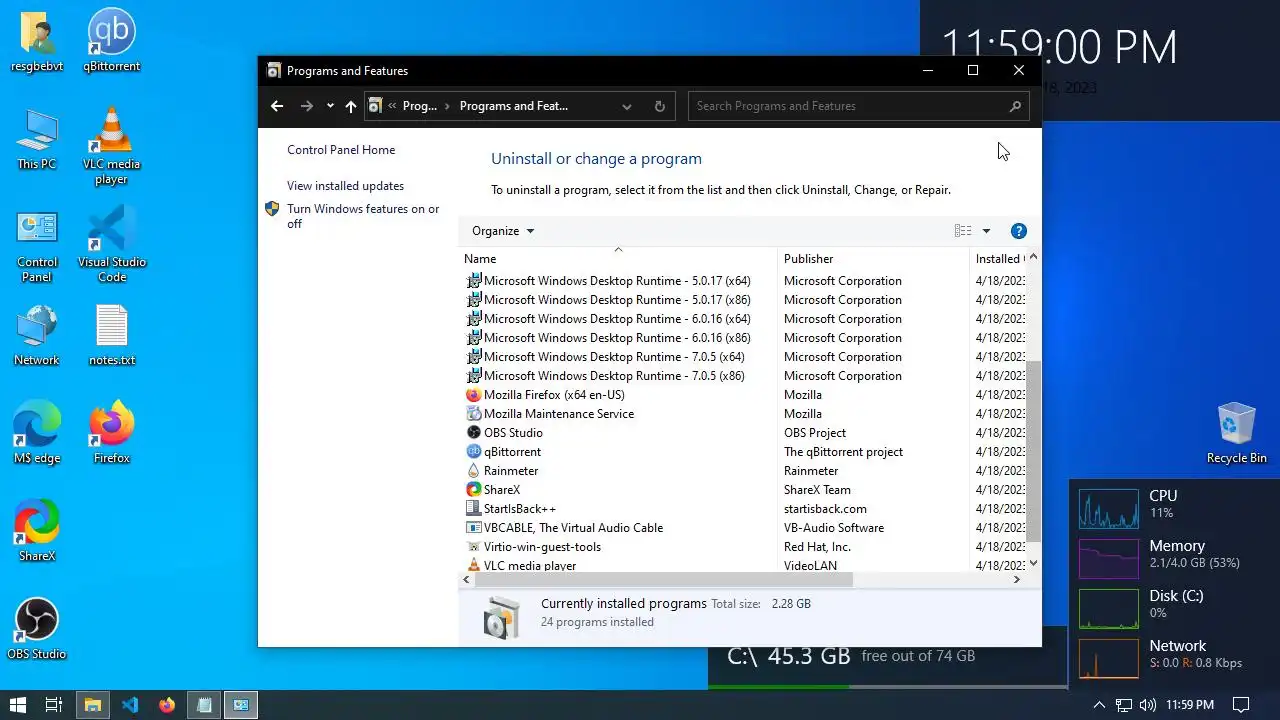Click the Control Panel taskbar icon
The width and height of the screenshot is (1280, 720).
[x=241, y=705]
